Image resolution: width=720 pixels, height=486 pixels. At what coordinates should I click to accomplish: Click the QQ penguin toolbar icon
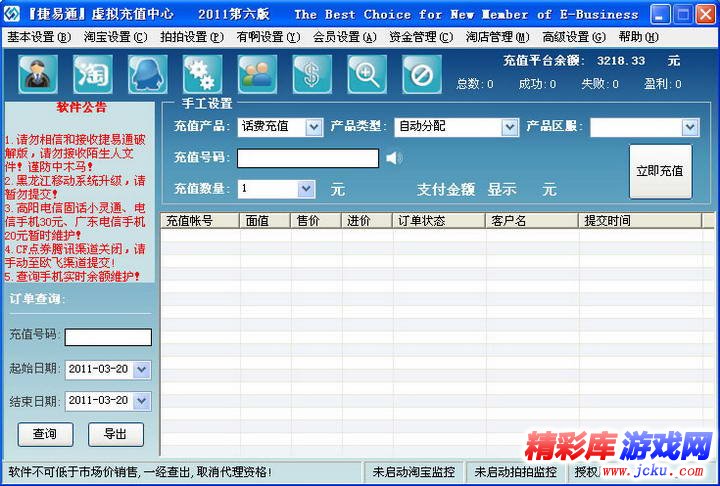pyautogui.click(x=148, y=74)
